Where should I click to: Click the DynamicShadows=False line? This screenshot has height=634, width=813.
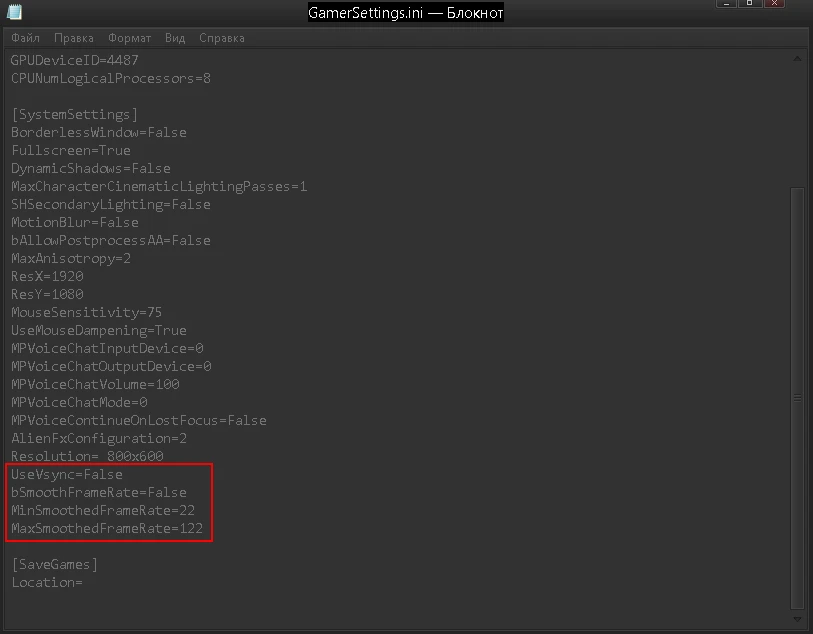pyautogui.click(x=91, y=168)
